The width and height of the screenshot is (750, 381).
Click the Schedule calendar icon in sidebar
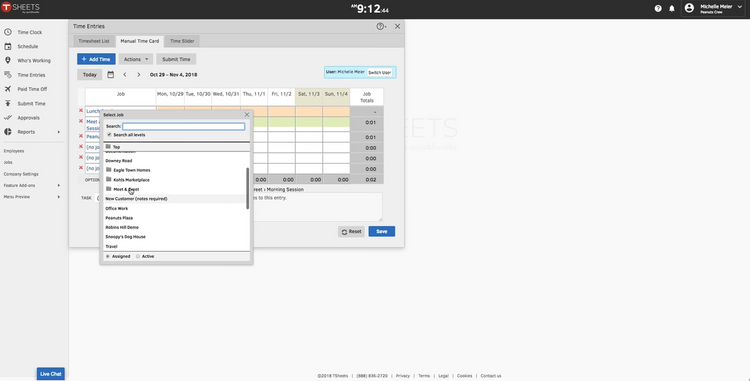click(8, 46)
